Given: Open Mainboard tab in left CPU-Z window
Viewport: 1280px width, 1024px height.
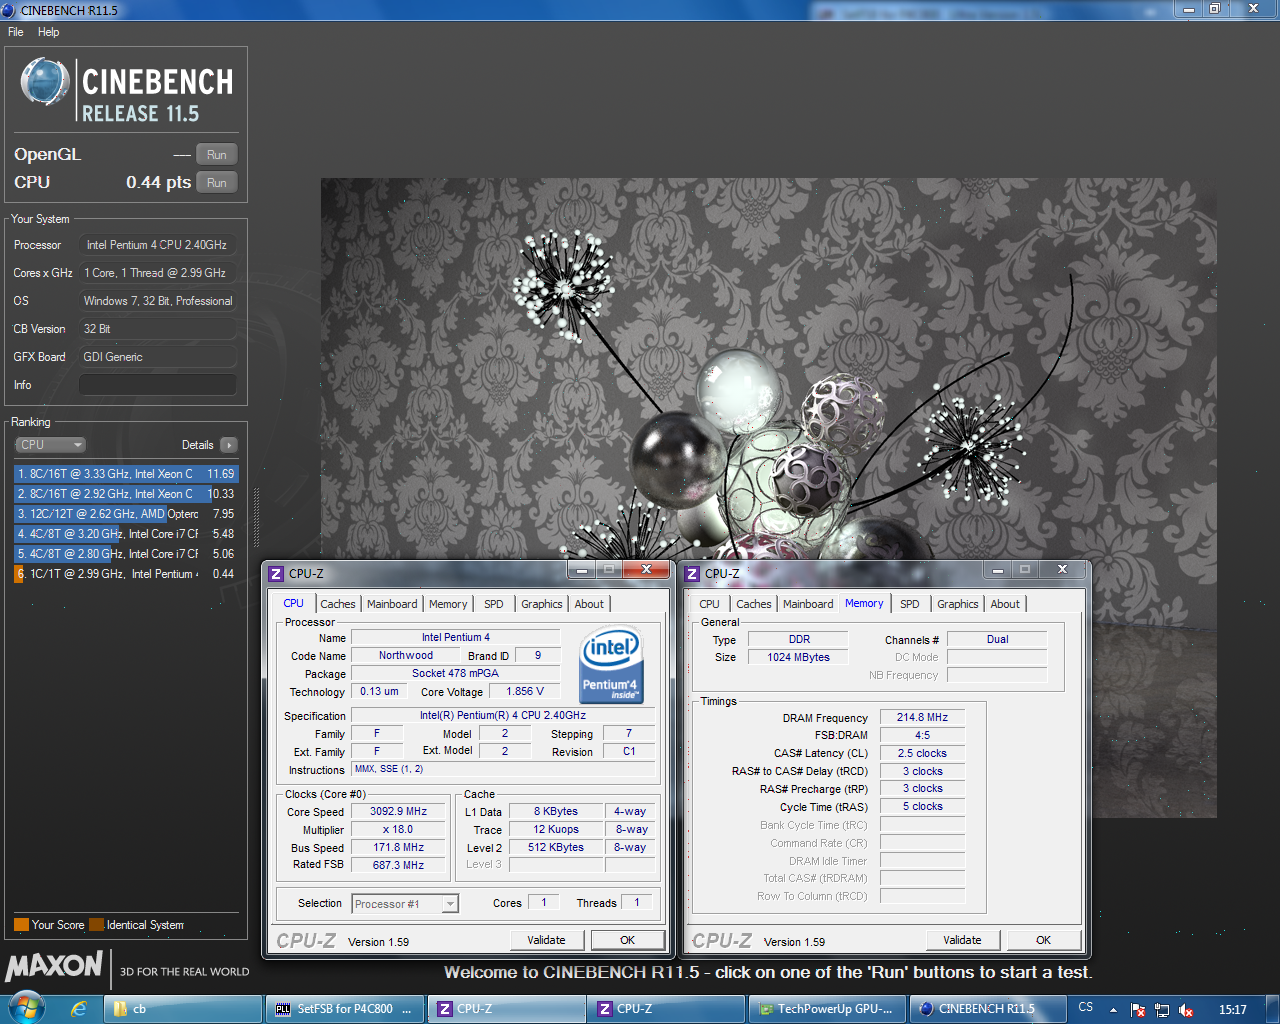Looking at the screenshot, I should (x=392, y=604).
